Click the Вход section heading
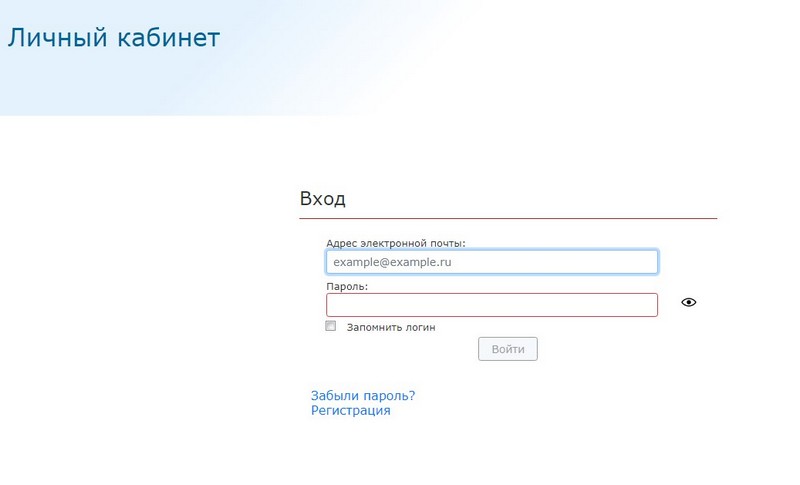This screenshot has height=485, width=800. [x=322, y=198]
